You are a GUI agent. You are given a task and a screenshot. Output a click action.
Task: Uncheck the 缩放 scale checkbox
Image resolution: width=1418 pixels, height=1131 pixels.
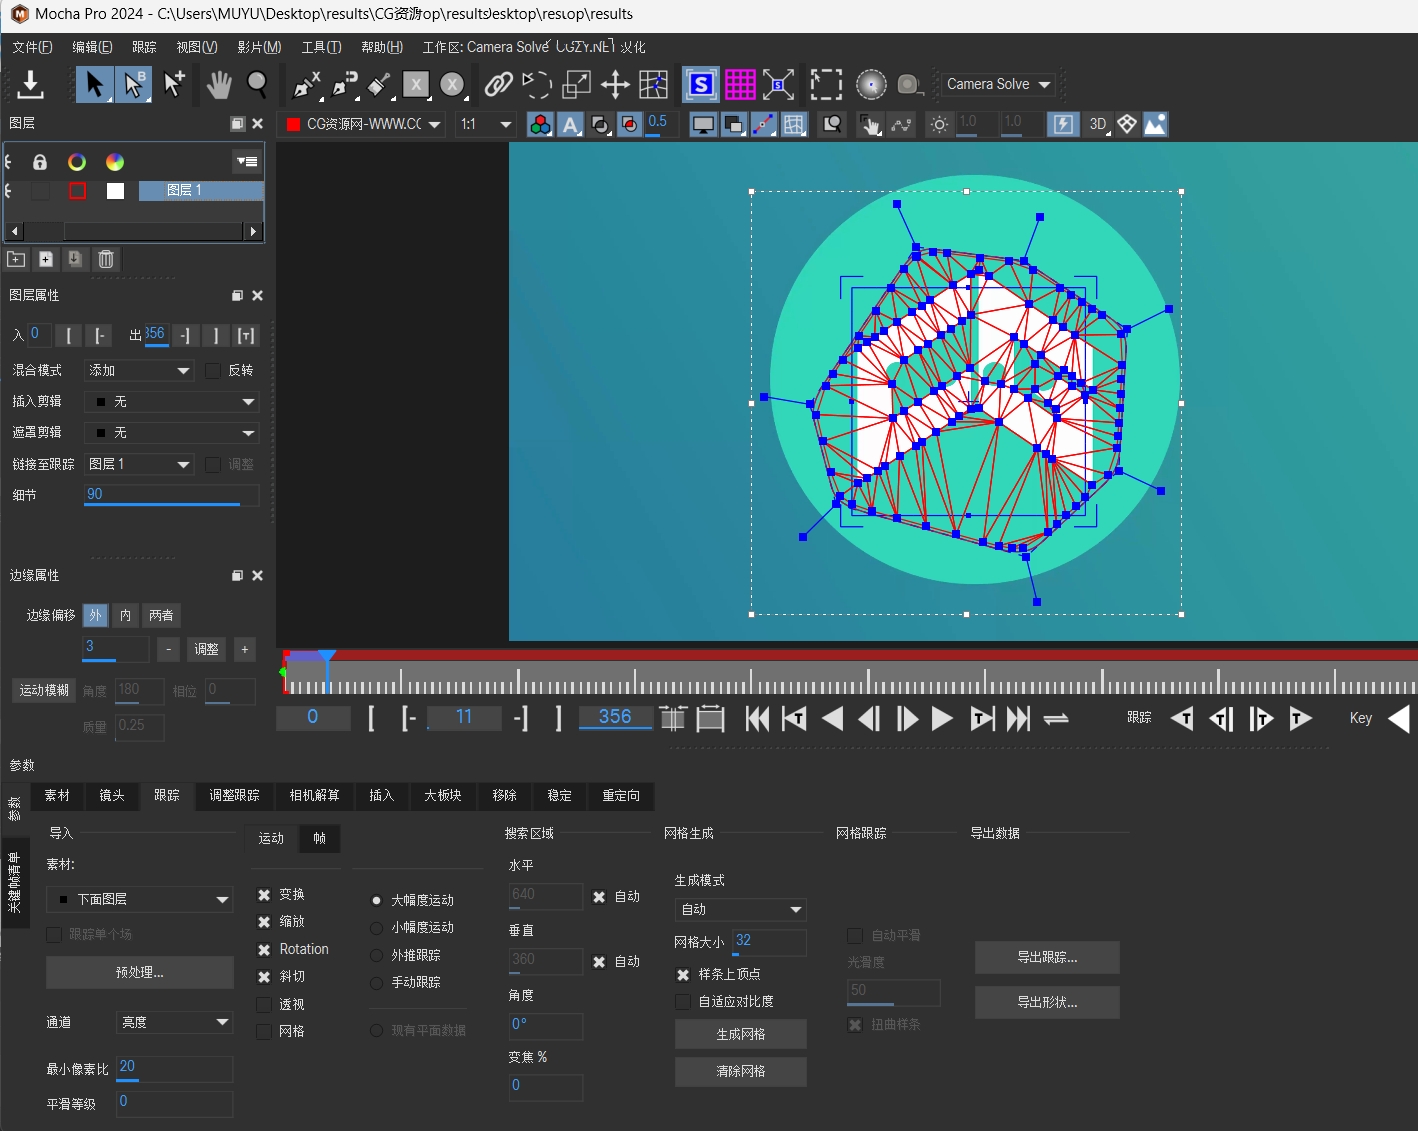pos(264,922)
